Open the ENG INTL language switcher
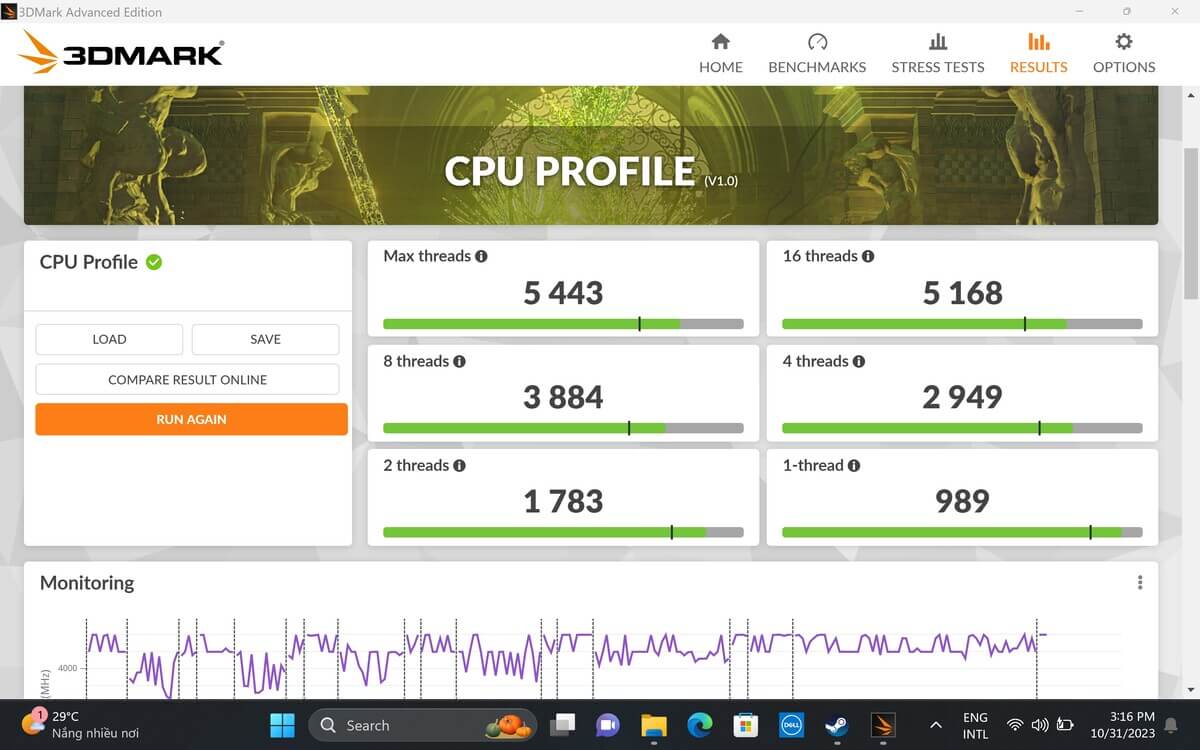This screenshot has width=1200, height=750. coord(975,725)
